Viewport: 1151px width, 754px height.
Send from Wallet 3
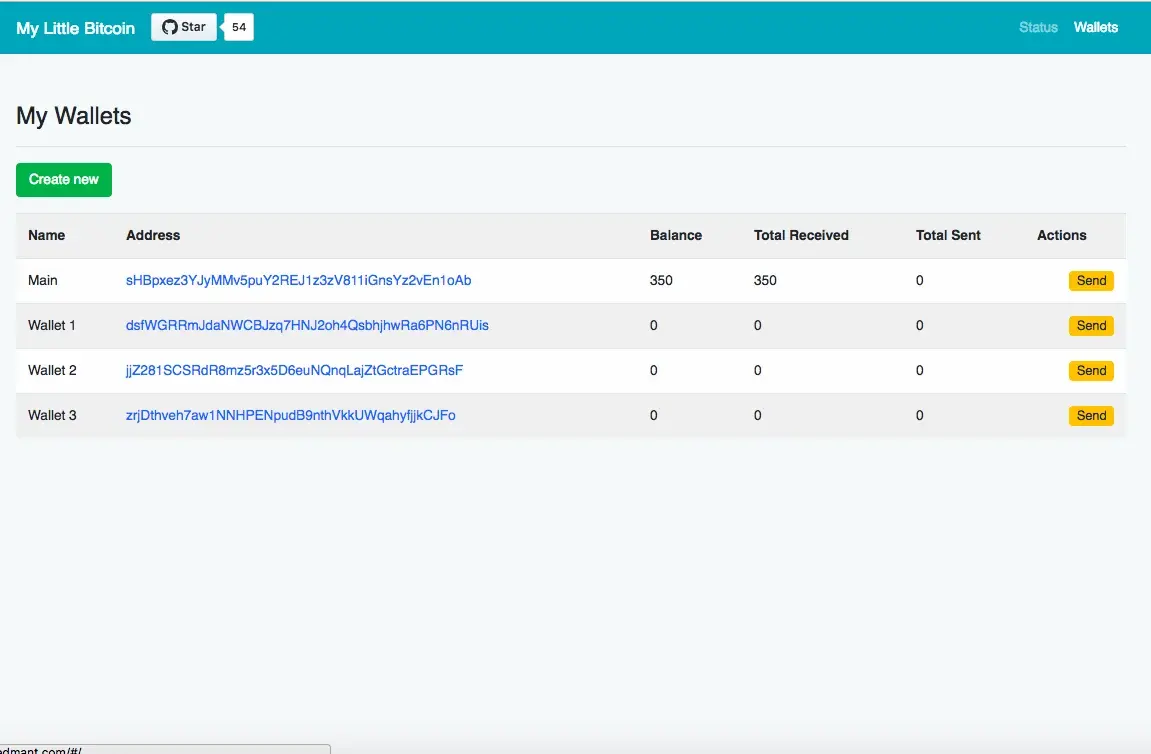point(1091,416)
